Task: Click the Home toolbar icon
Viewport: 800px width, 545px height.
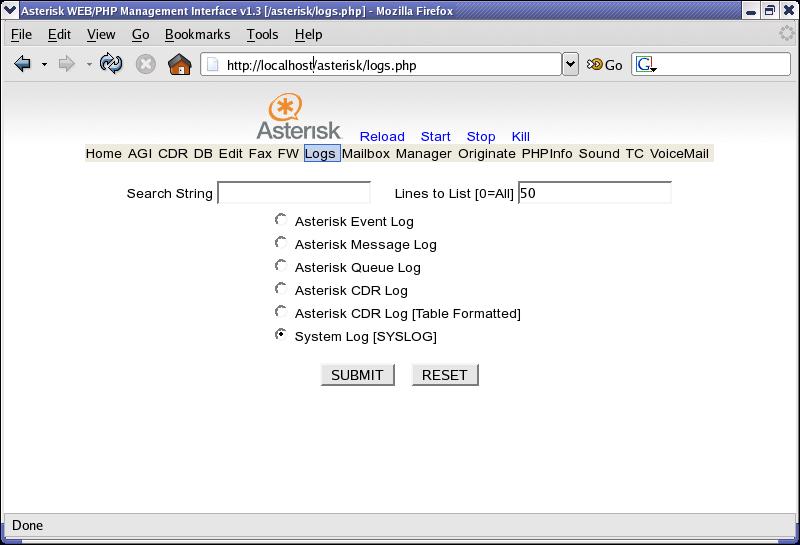Action: (x=180, y=65)
